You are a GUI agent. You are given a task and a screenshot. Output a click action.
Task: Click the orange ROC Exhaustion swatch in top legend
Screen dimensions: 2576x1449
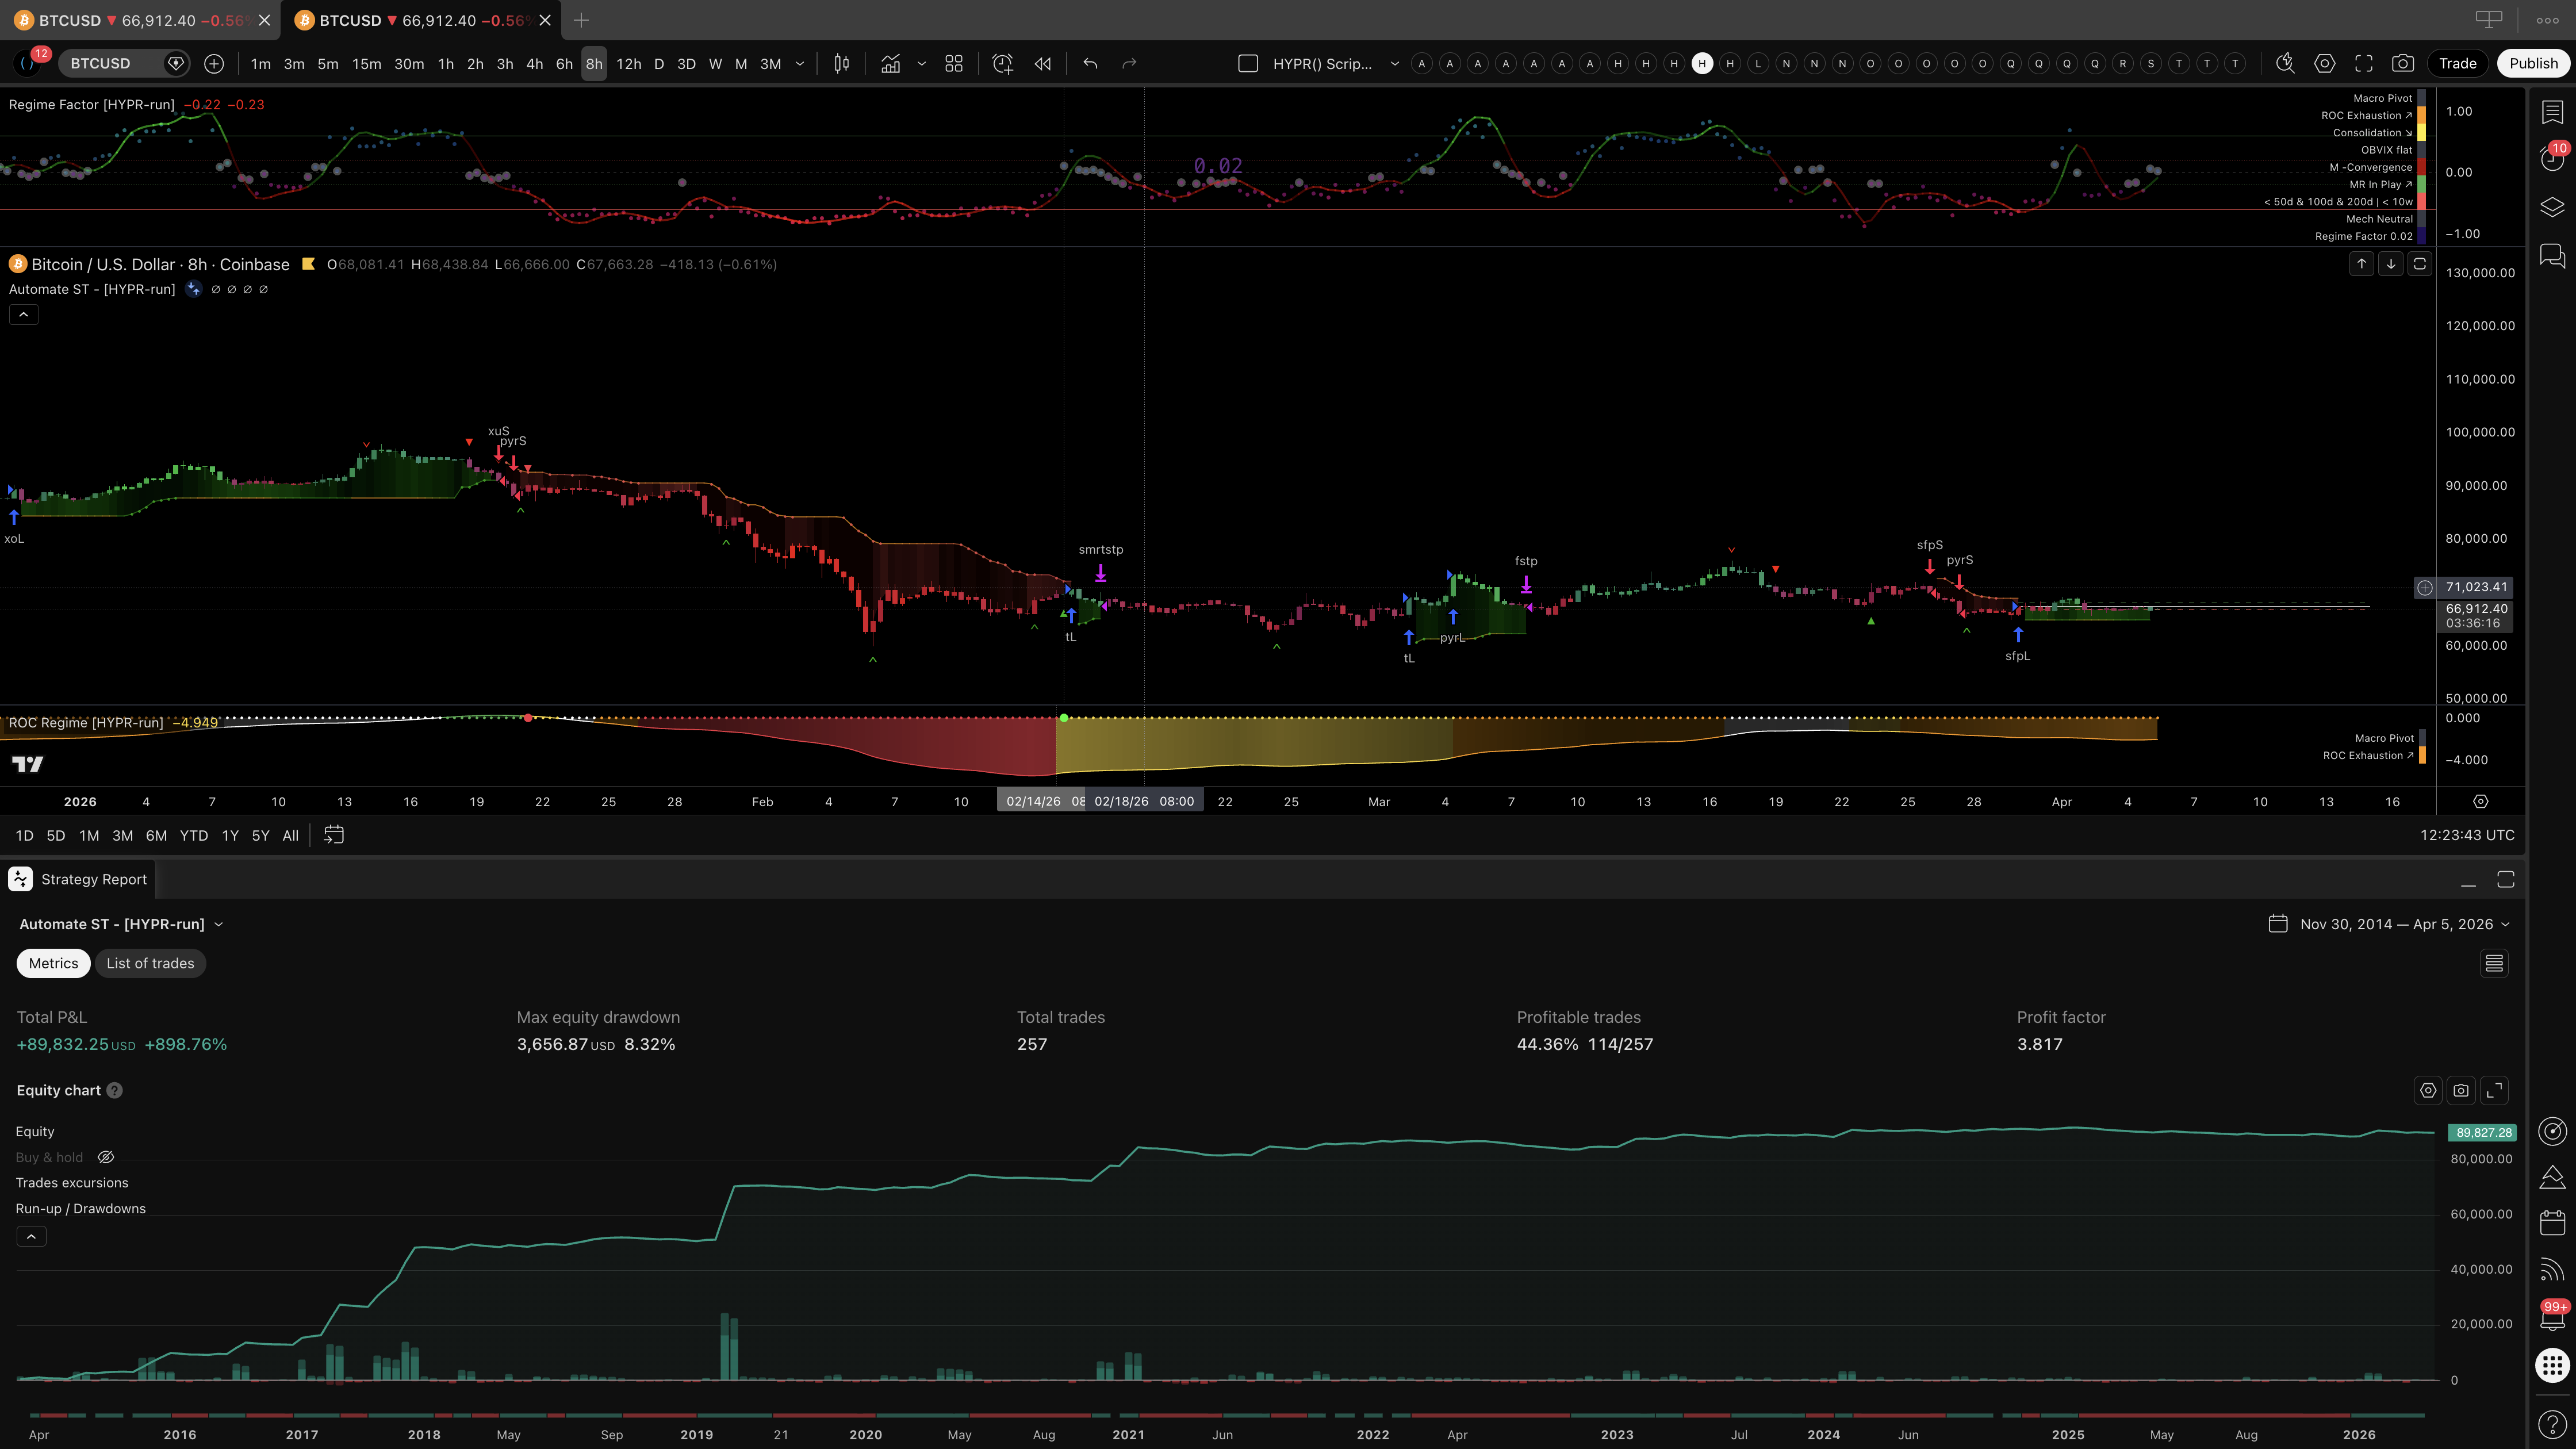pos(2421,115)
